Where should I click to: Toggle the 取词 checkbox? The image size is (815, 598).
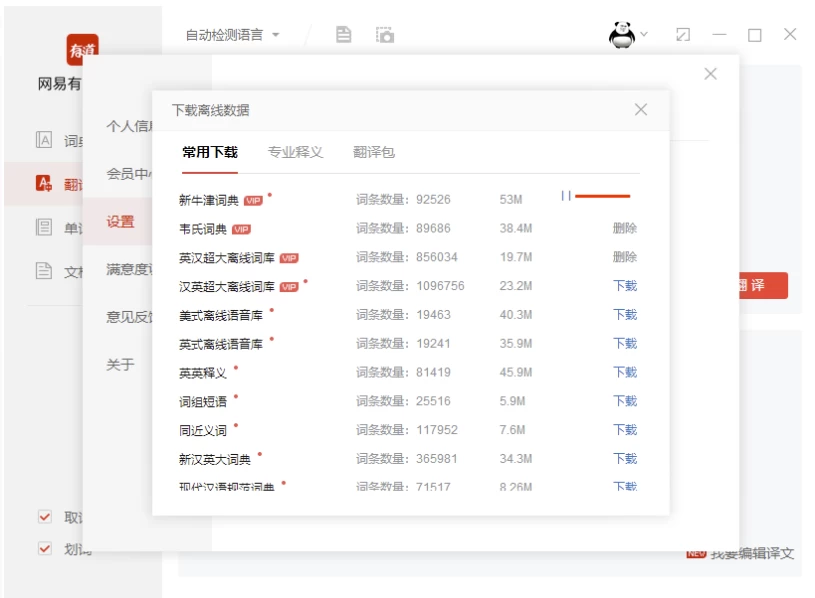(44, 517)
